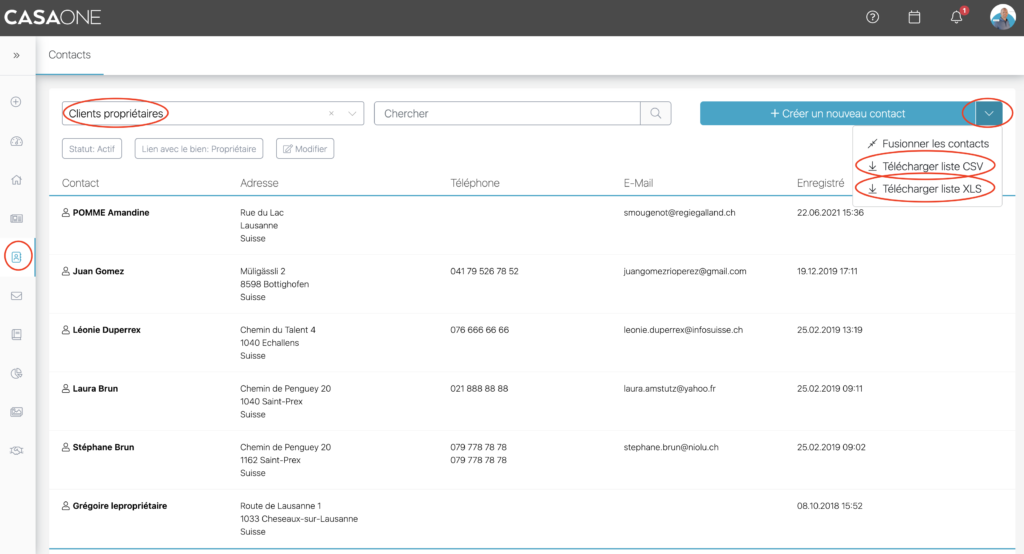1024x554 pixels.
Task: Open the notifications bell icon
Action: [x=956, y=17]
